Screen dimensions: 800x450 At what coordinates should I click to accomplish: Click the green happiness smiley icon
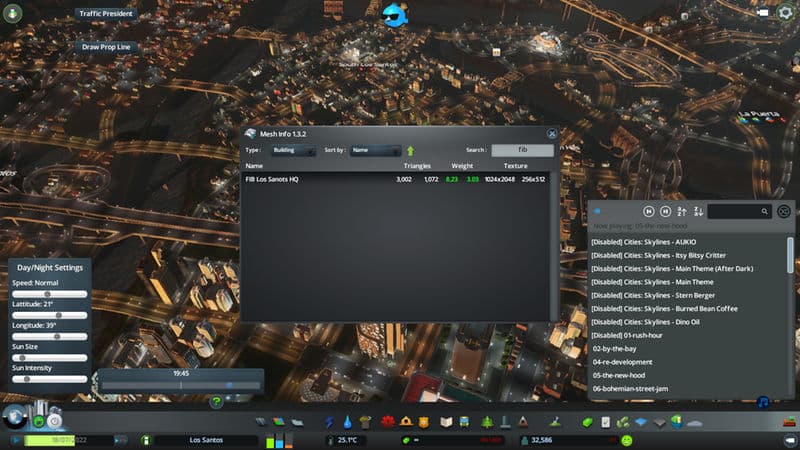[627, 440]
